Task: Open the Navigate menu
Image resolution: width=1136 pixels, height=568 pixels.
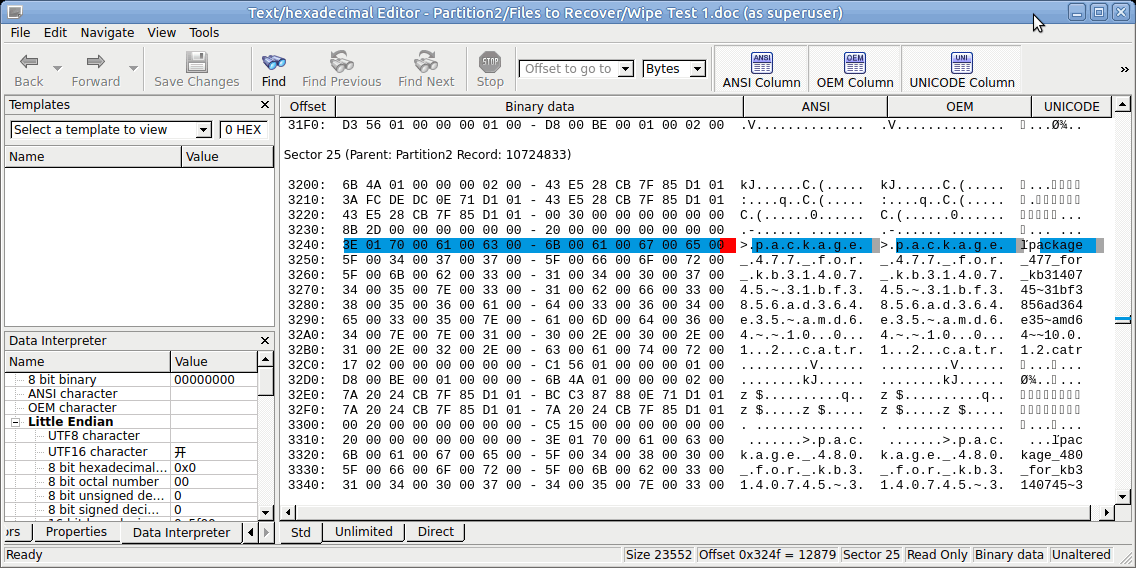Action: (x=107, y=32)
